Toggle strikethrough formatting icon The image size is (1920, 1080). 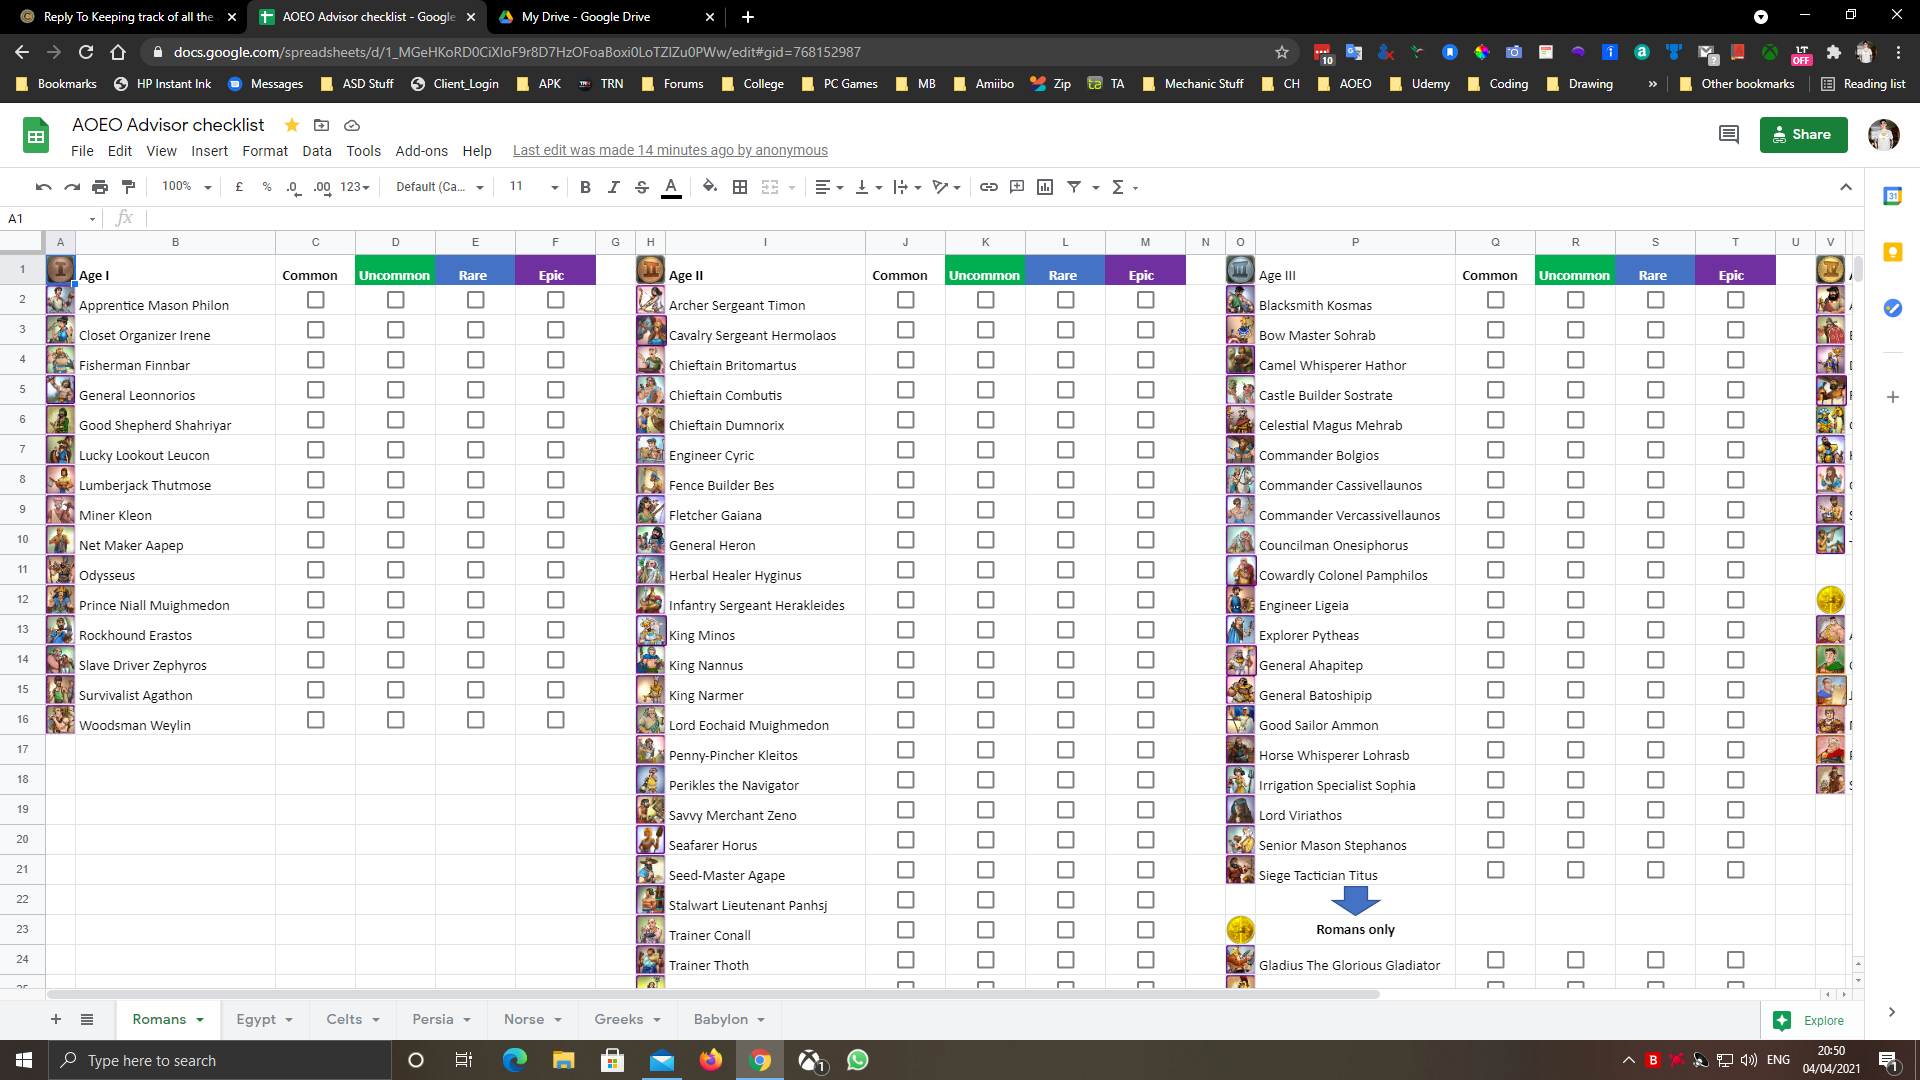pyautogui.click(x=642, y=187)
